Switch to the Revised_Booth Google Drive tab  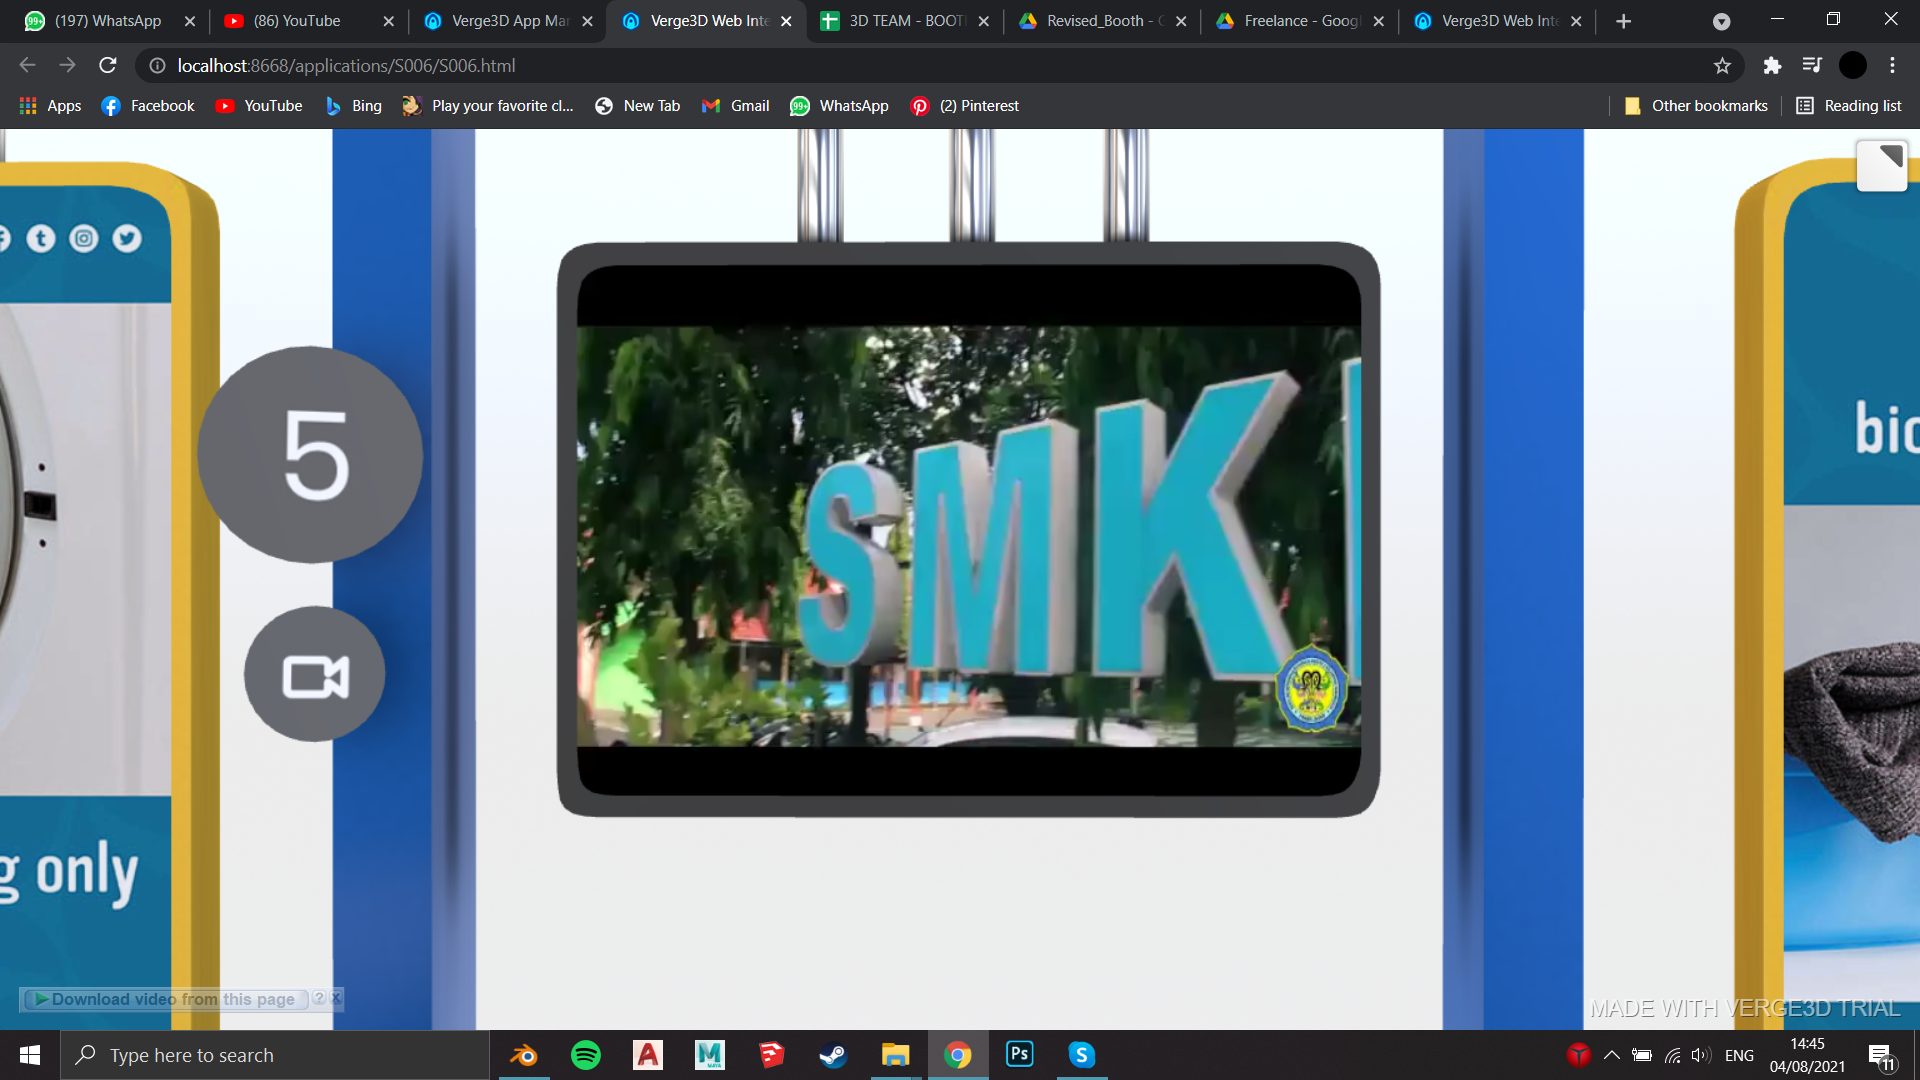[x=1103, y=21]
